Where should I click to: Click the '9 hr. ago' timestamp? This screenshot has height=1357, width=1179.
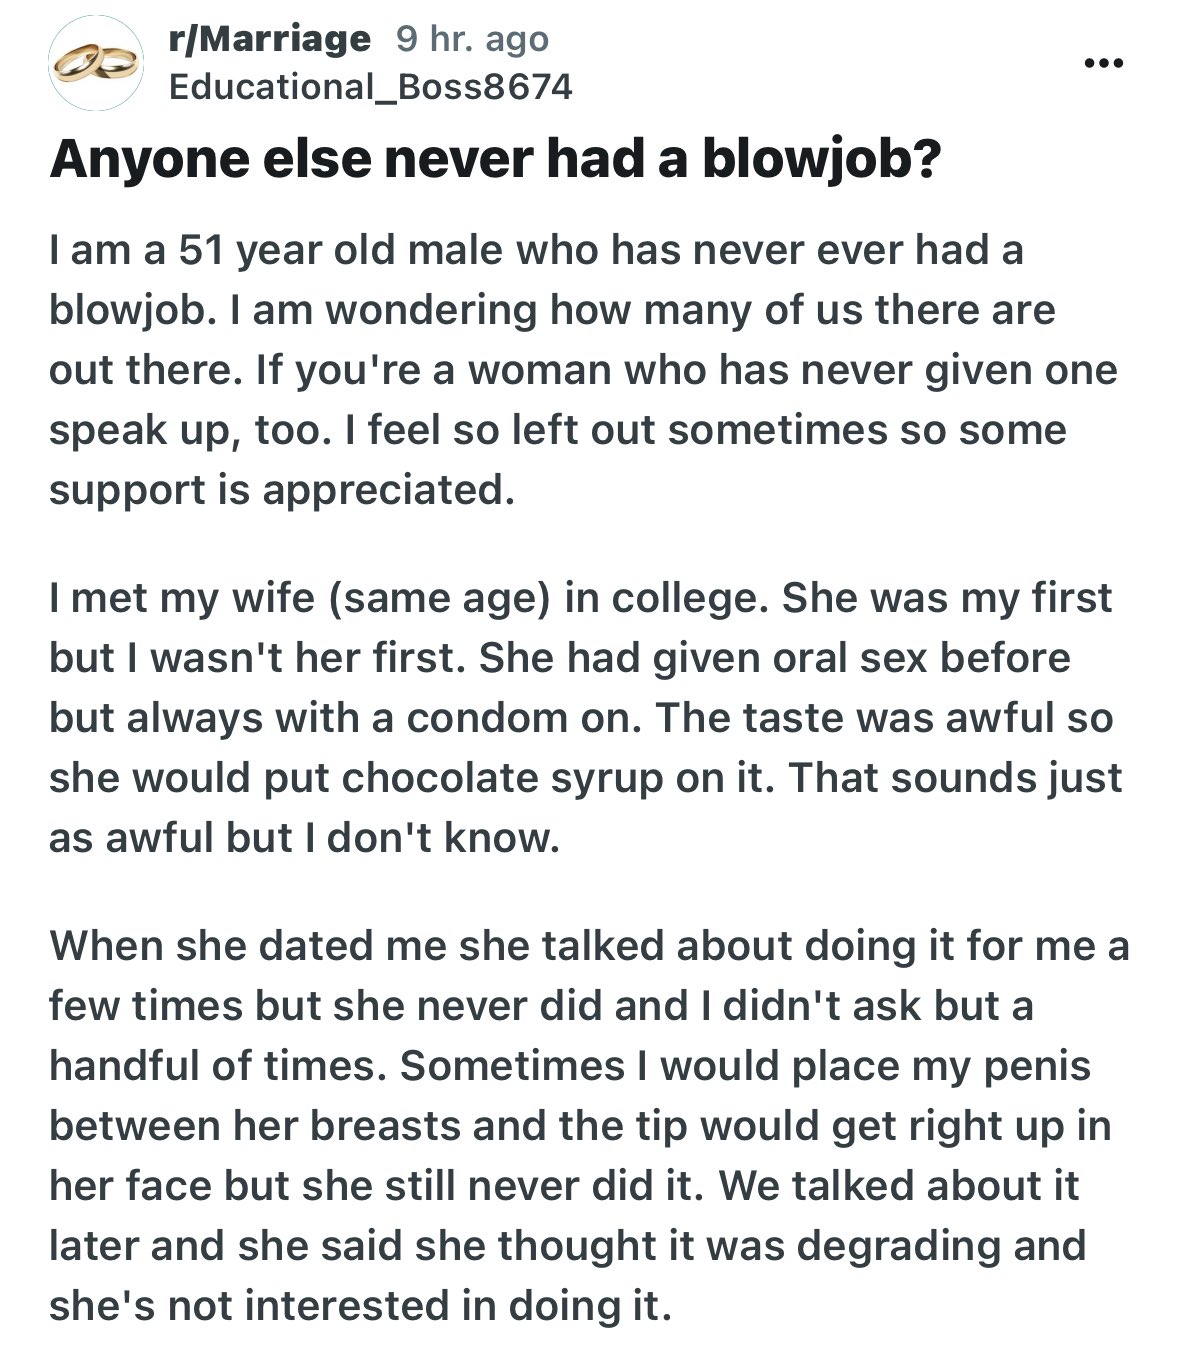click(x=472, y=38)
